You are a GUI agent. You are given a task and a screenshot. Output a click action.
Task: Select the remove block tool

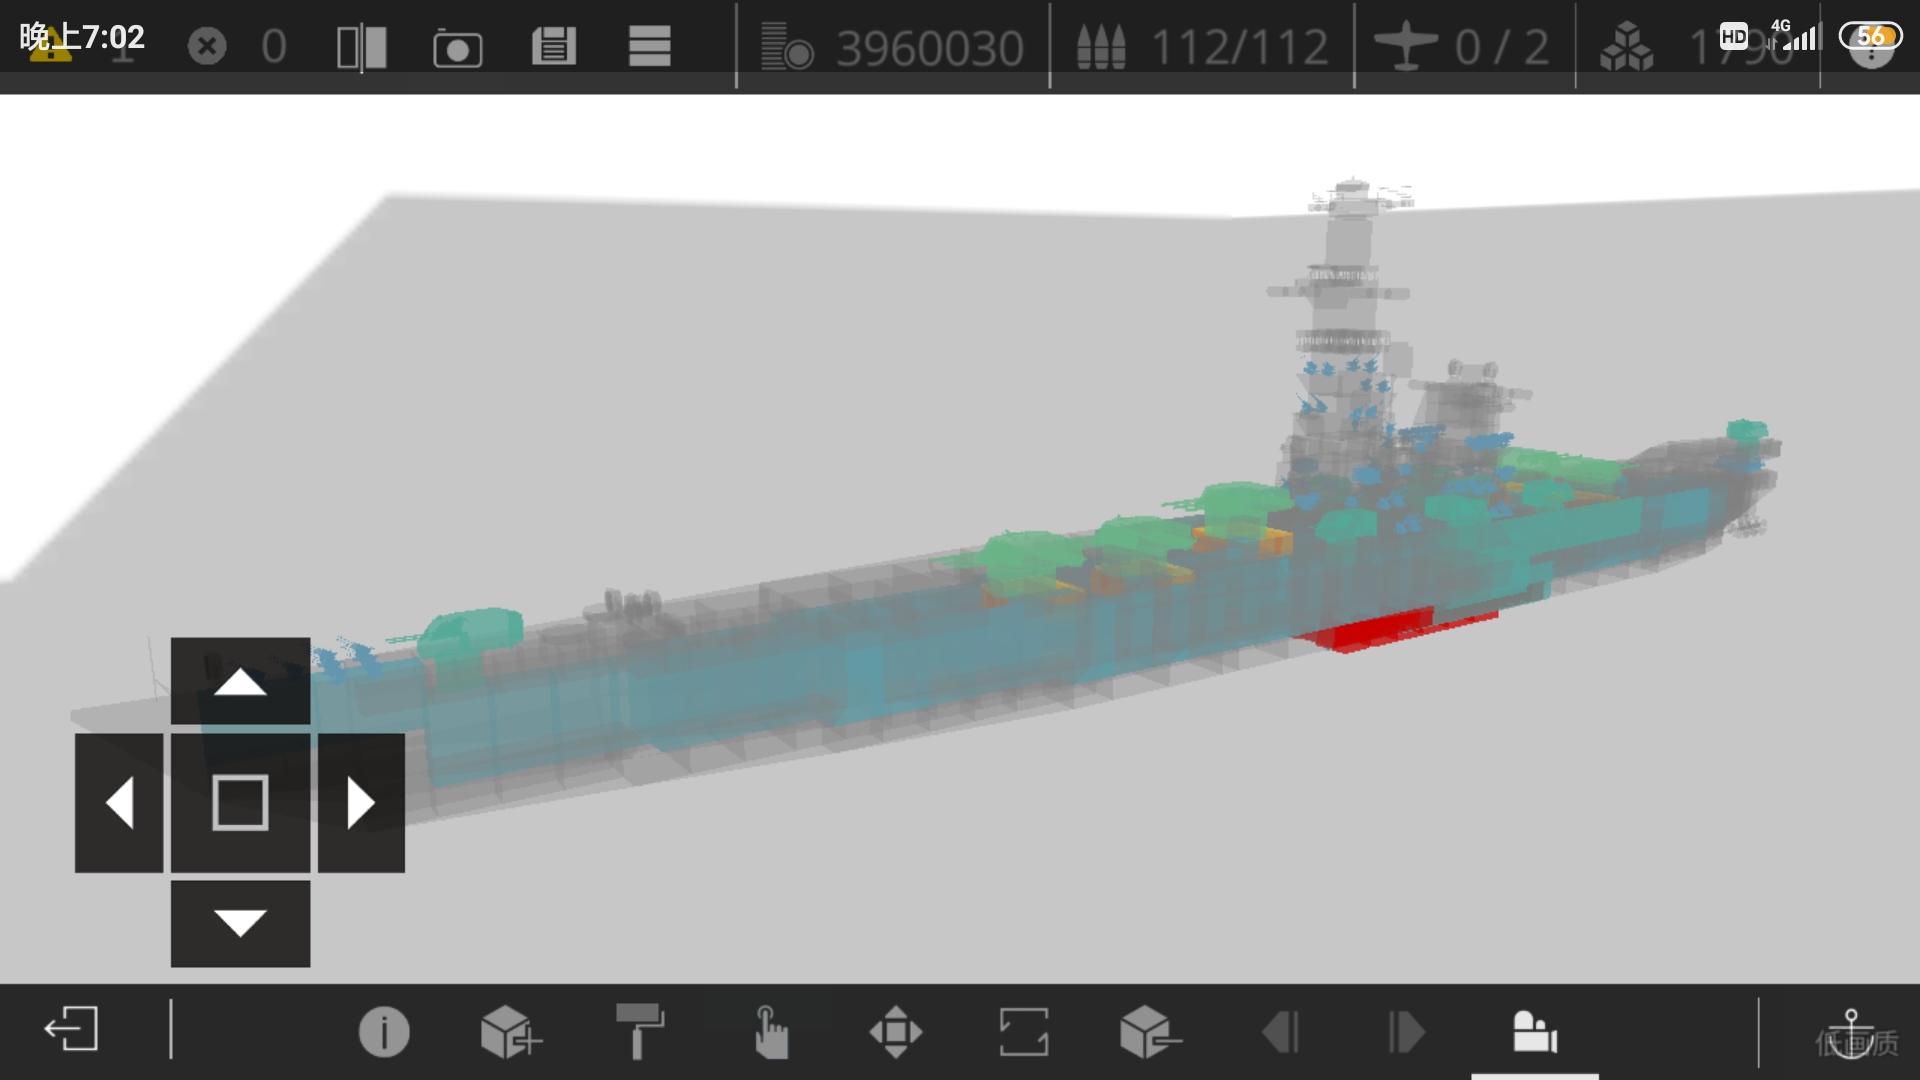[1149, 1031]
